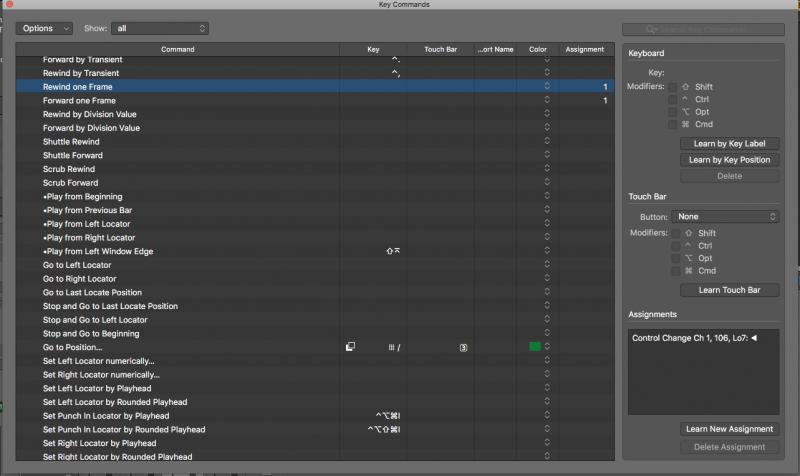
Task: Open the Show filter popup set to all
Action: point(160,29)
